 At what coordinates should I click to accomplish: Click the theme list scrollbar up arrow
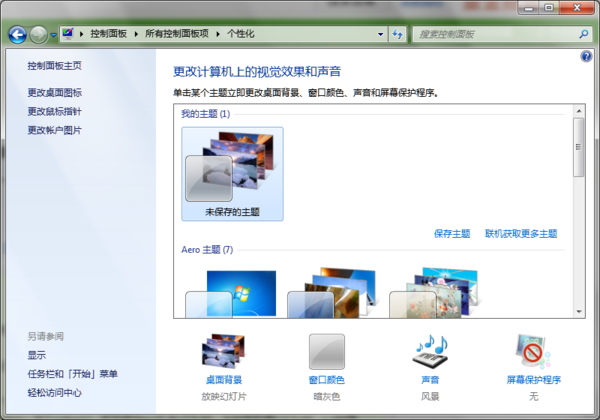tap(579, 111)
